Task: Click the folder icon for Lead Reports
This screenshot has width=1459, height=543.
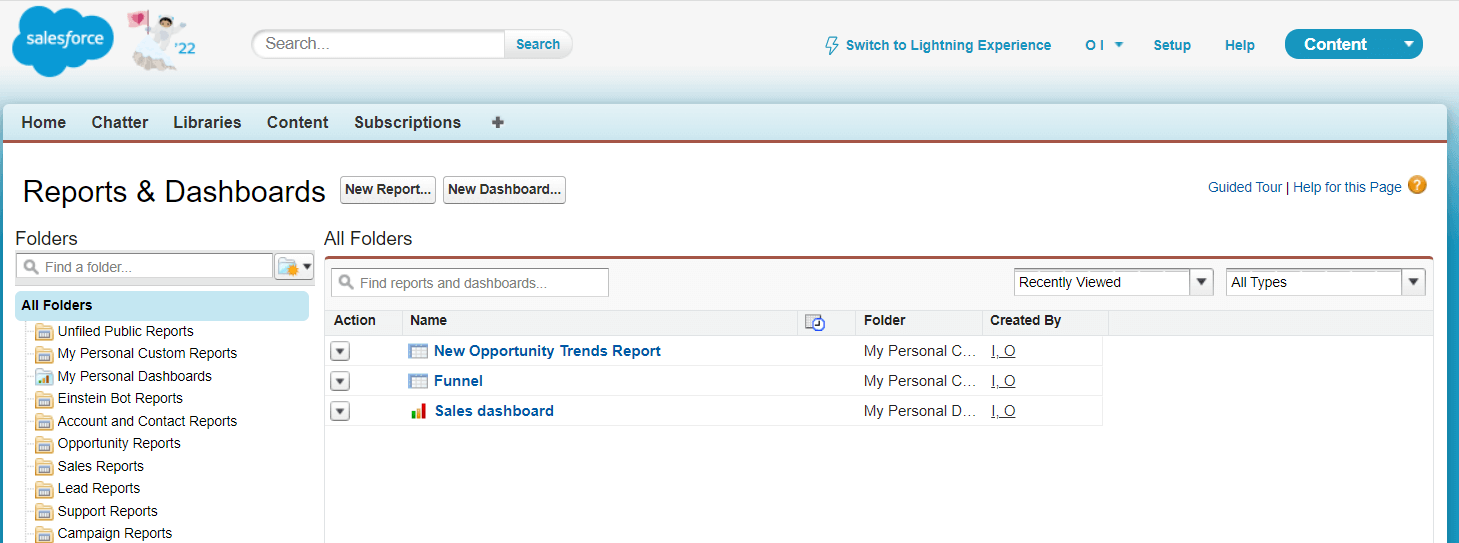Action: coord(44,489)
